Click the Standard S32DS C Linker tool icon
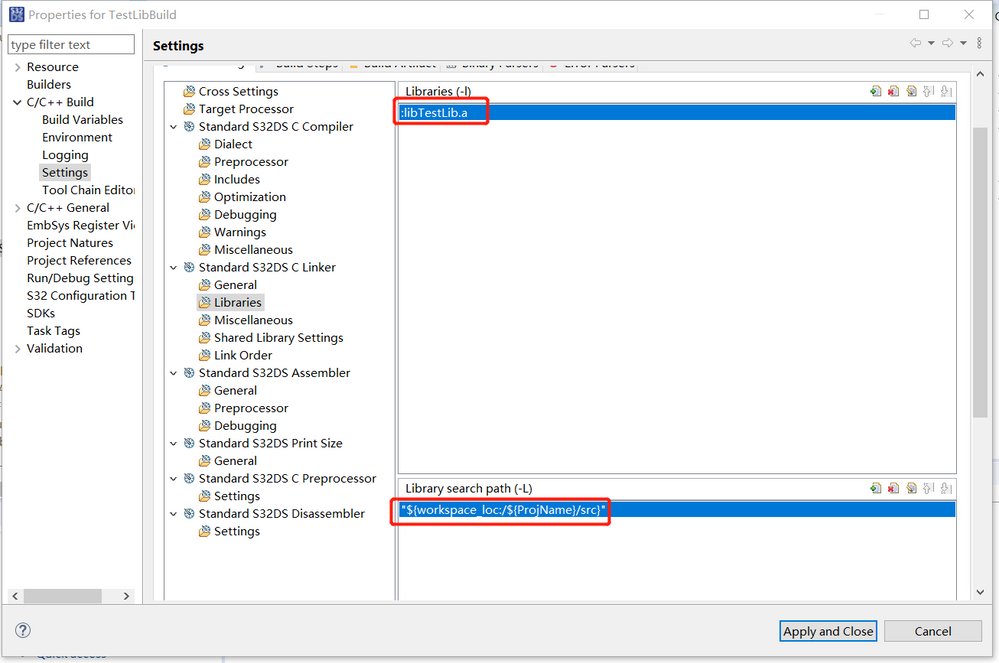The height and width of the screenshot is (663, 999). click(189, 267)
